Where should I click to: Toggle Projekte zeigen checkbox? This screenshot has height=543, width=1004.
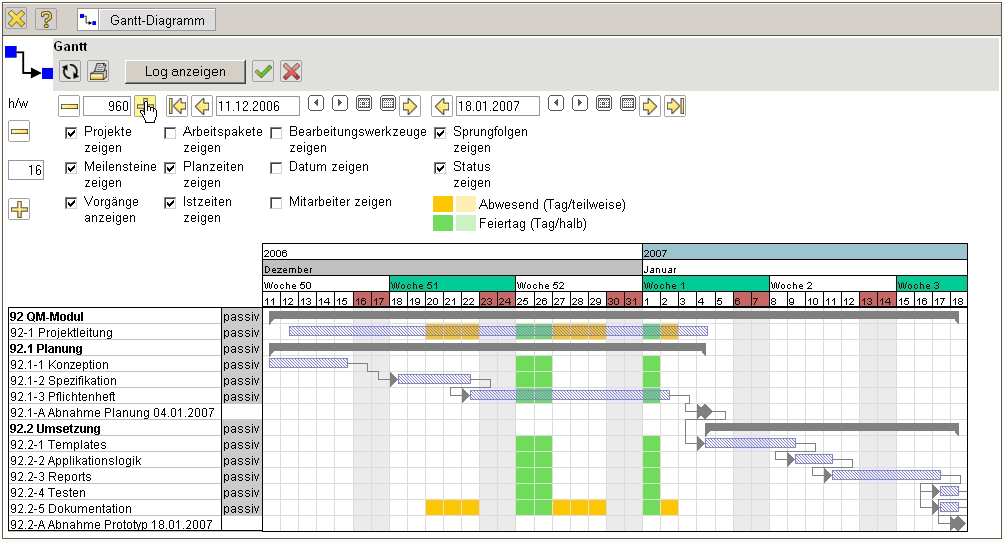[71, 132]
